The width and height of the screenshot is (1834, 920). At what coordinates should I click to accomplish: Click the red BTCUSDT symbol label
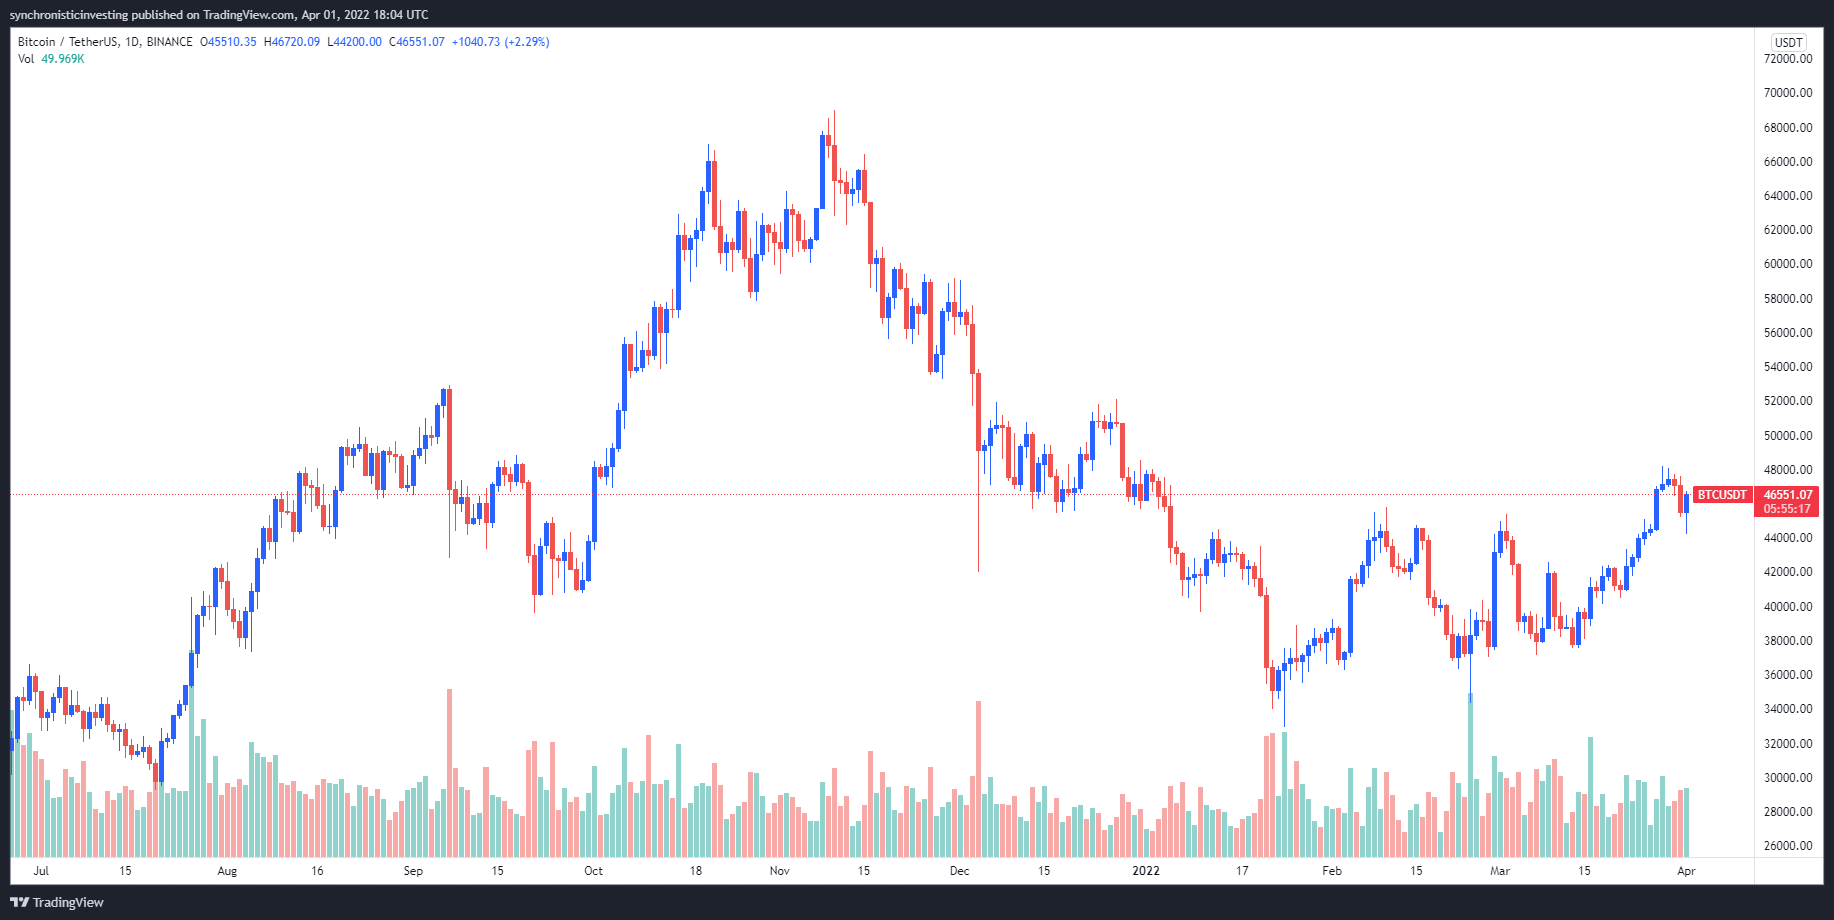point(1722,495)
